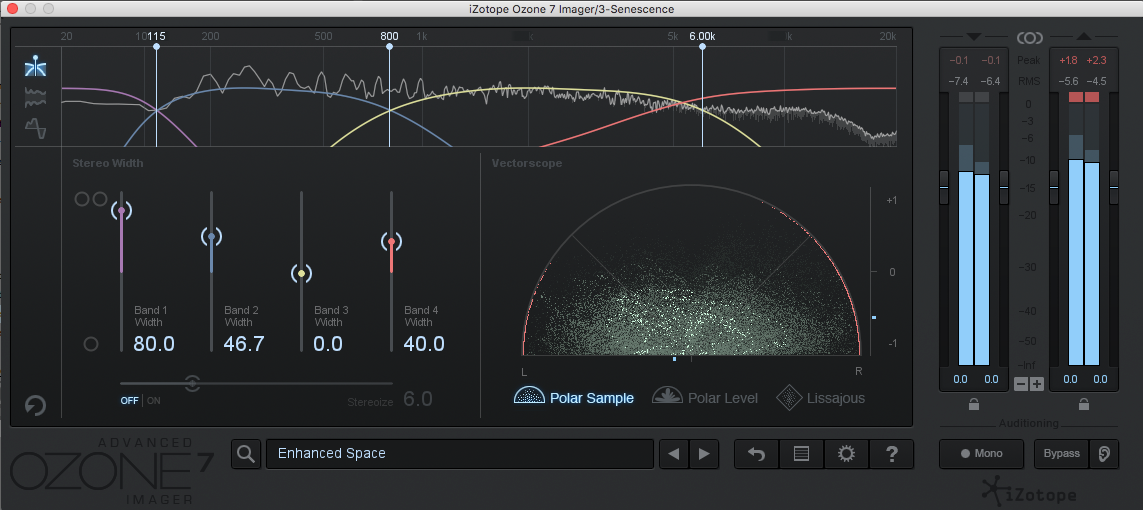Image resolution: width=1143 pixels, height=510 pixels.
Task: Click the Band 2 Width value 46.7
Action: (243, 344)
